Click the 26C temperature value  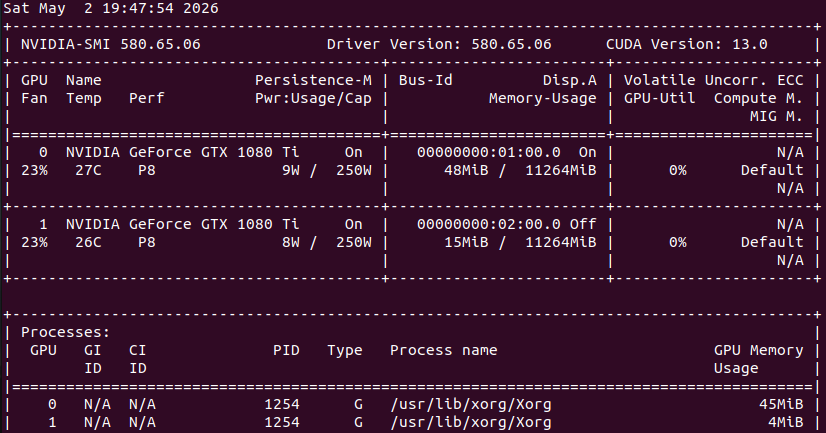tap(88, 242)
